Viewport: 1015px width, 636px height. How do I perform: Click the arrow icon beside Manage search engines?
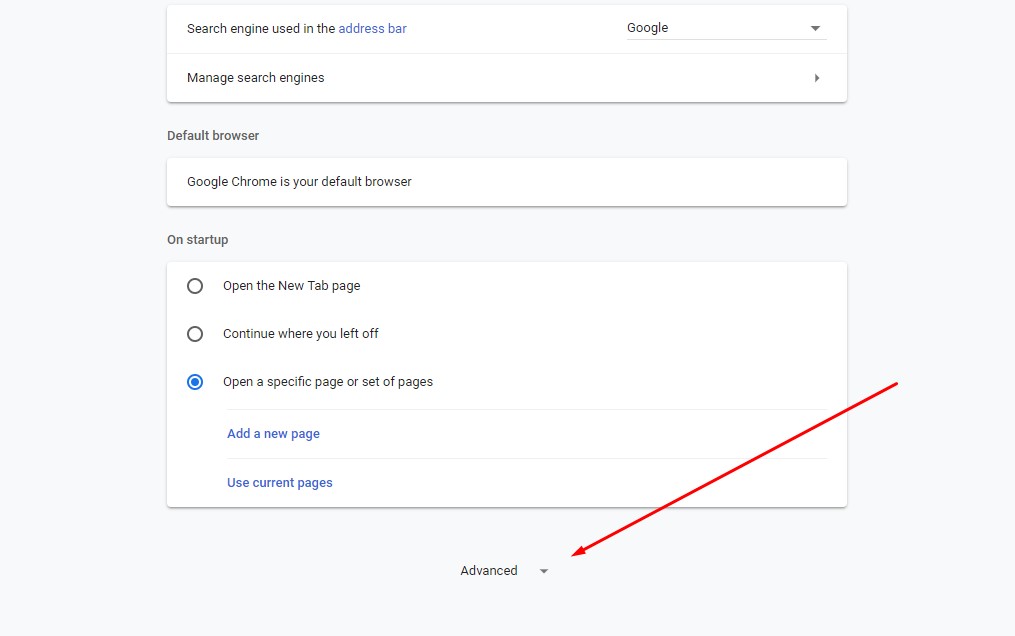(817, 78)
